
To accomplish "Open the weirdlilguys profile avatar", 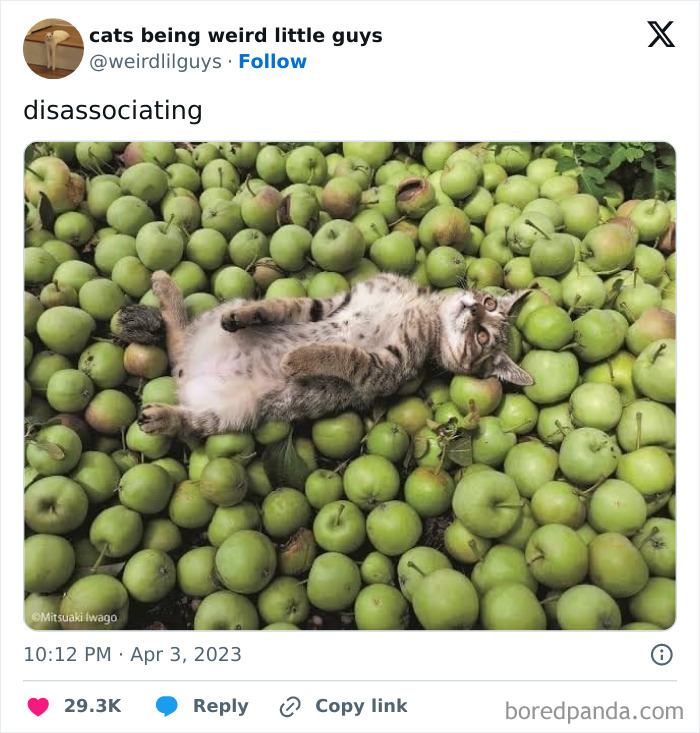I will (x=53, y=48).
